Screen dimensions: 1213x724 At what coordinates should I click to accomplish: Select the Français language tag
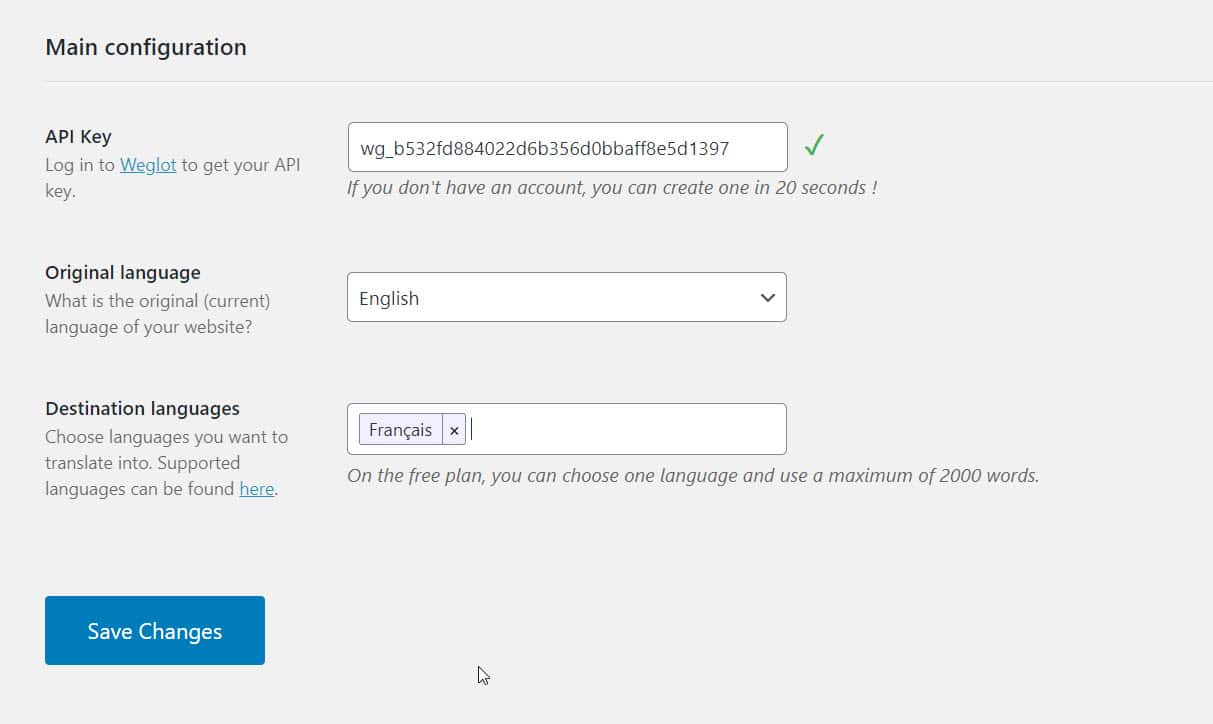coord(400,429)
